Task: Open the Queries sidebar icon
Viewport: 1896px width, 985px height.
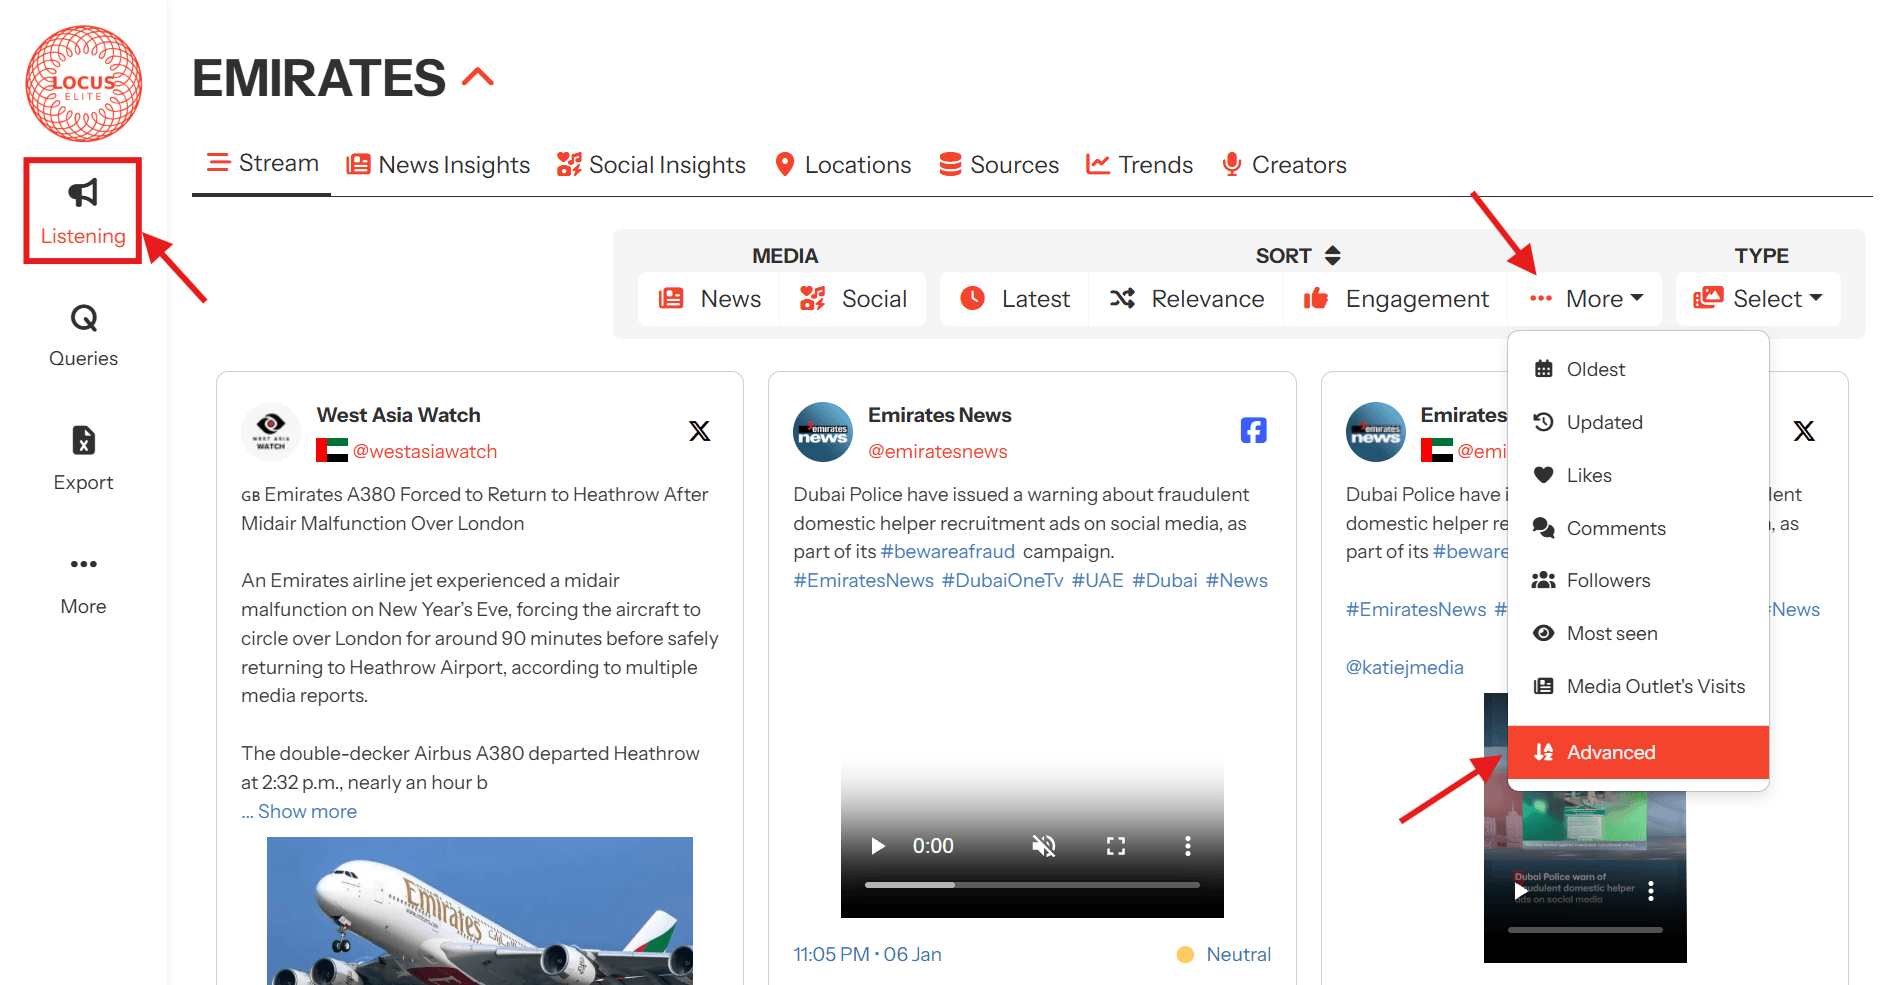Action: 83,336
